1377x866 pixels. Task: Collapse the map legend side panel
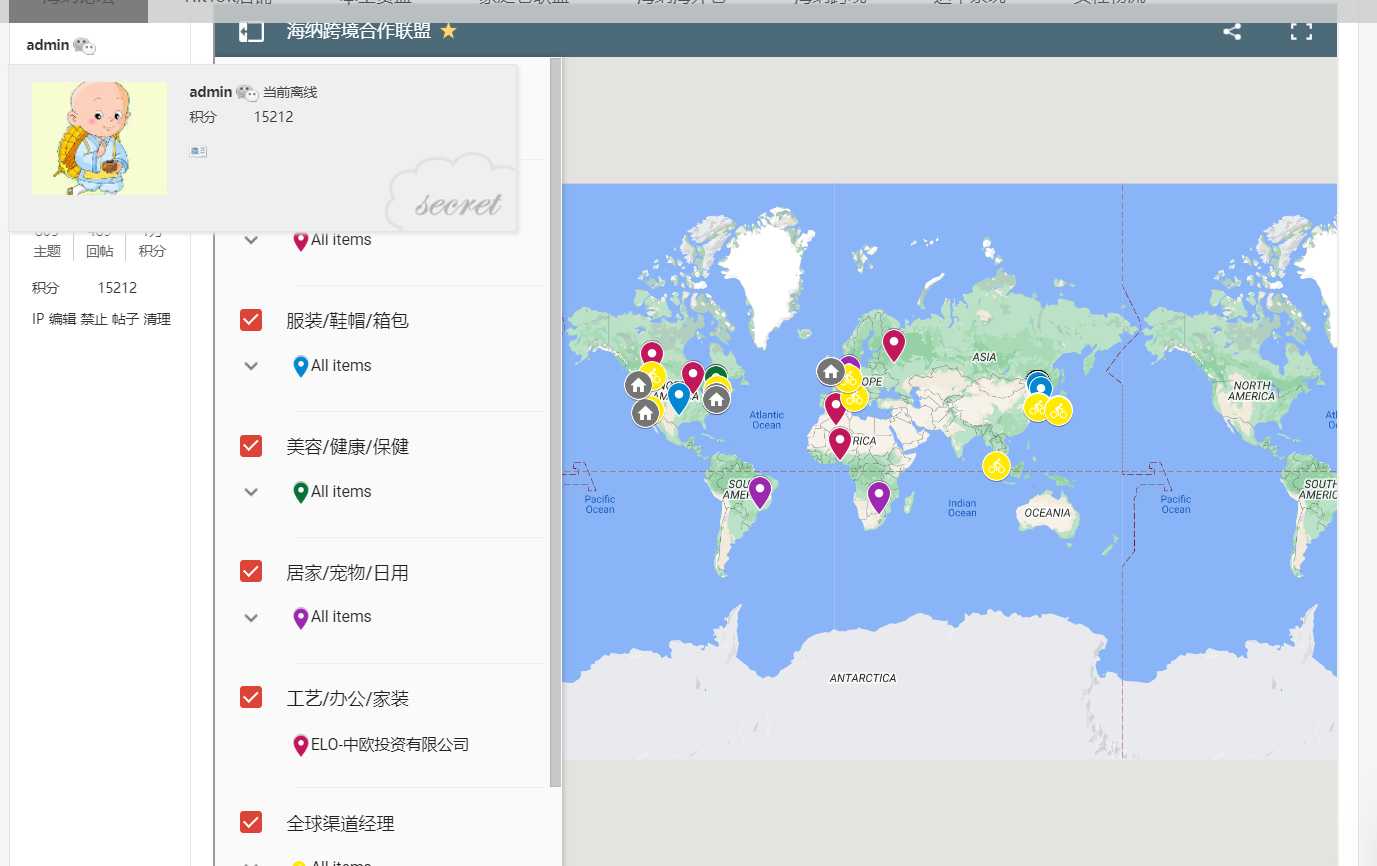tap(251, 31)
